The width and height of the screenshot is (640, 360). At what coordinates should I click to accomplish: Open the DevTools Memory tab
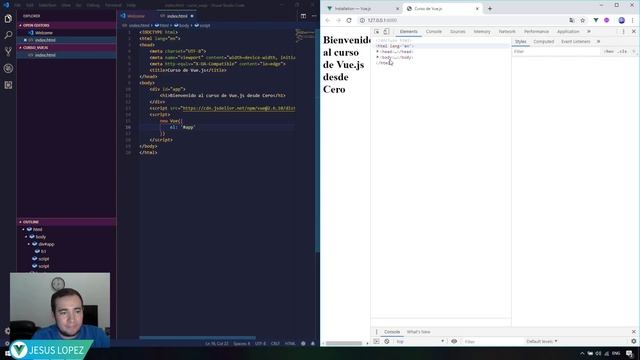click(x=482, y=31)
